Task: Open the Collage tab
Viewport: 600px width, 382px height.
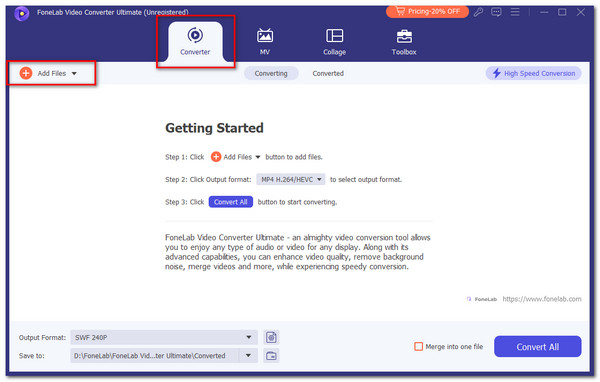Action: (x=334, y=42)
